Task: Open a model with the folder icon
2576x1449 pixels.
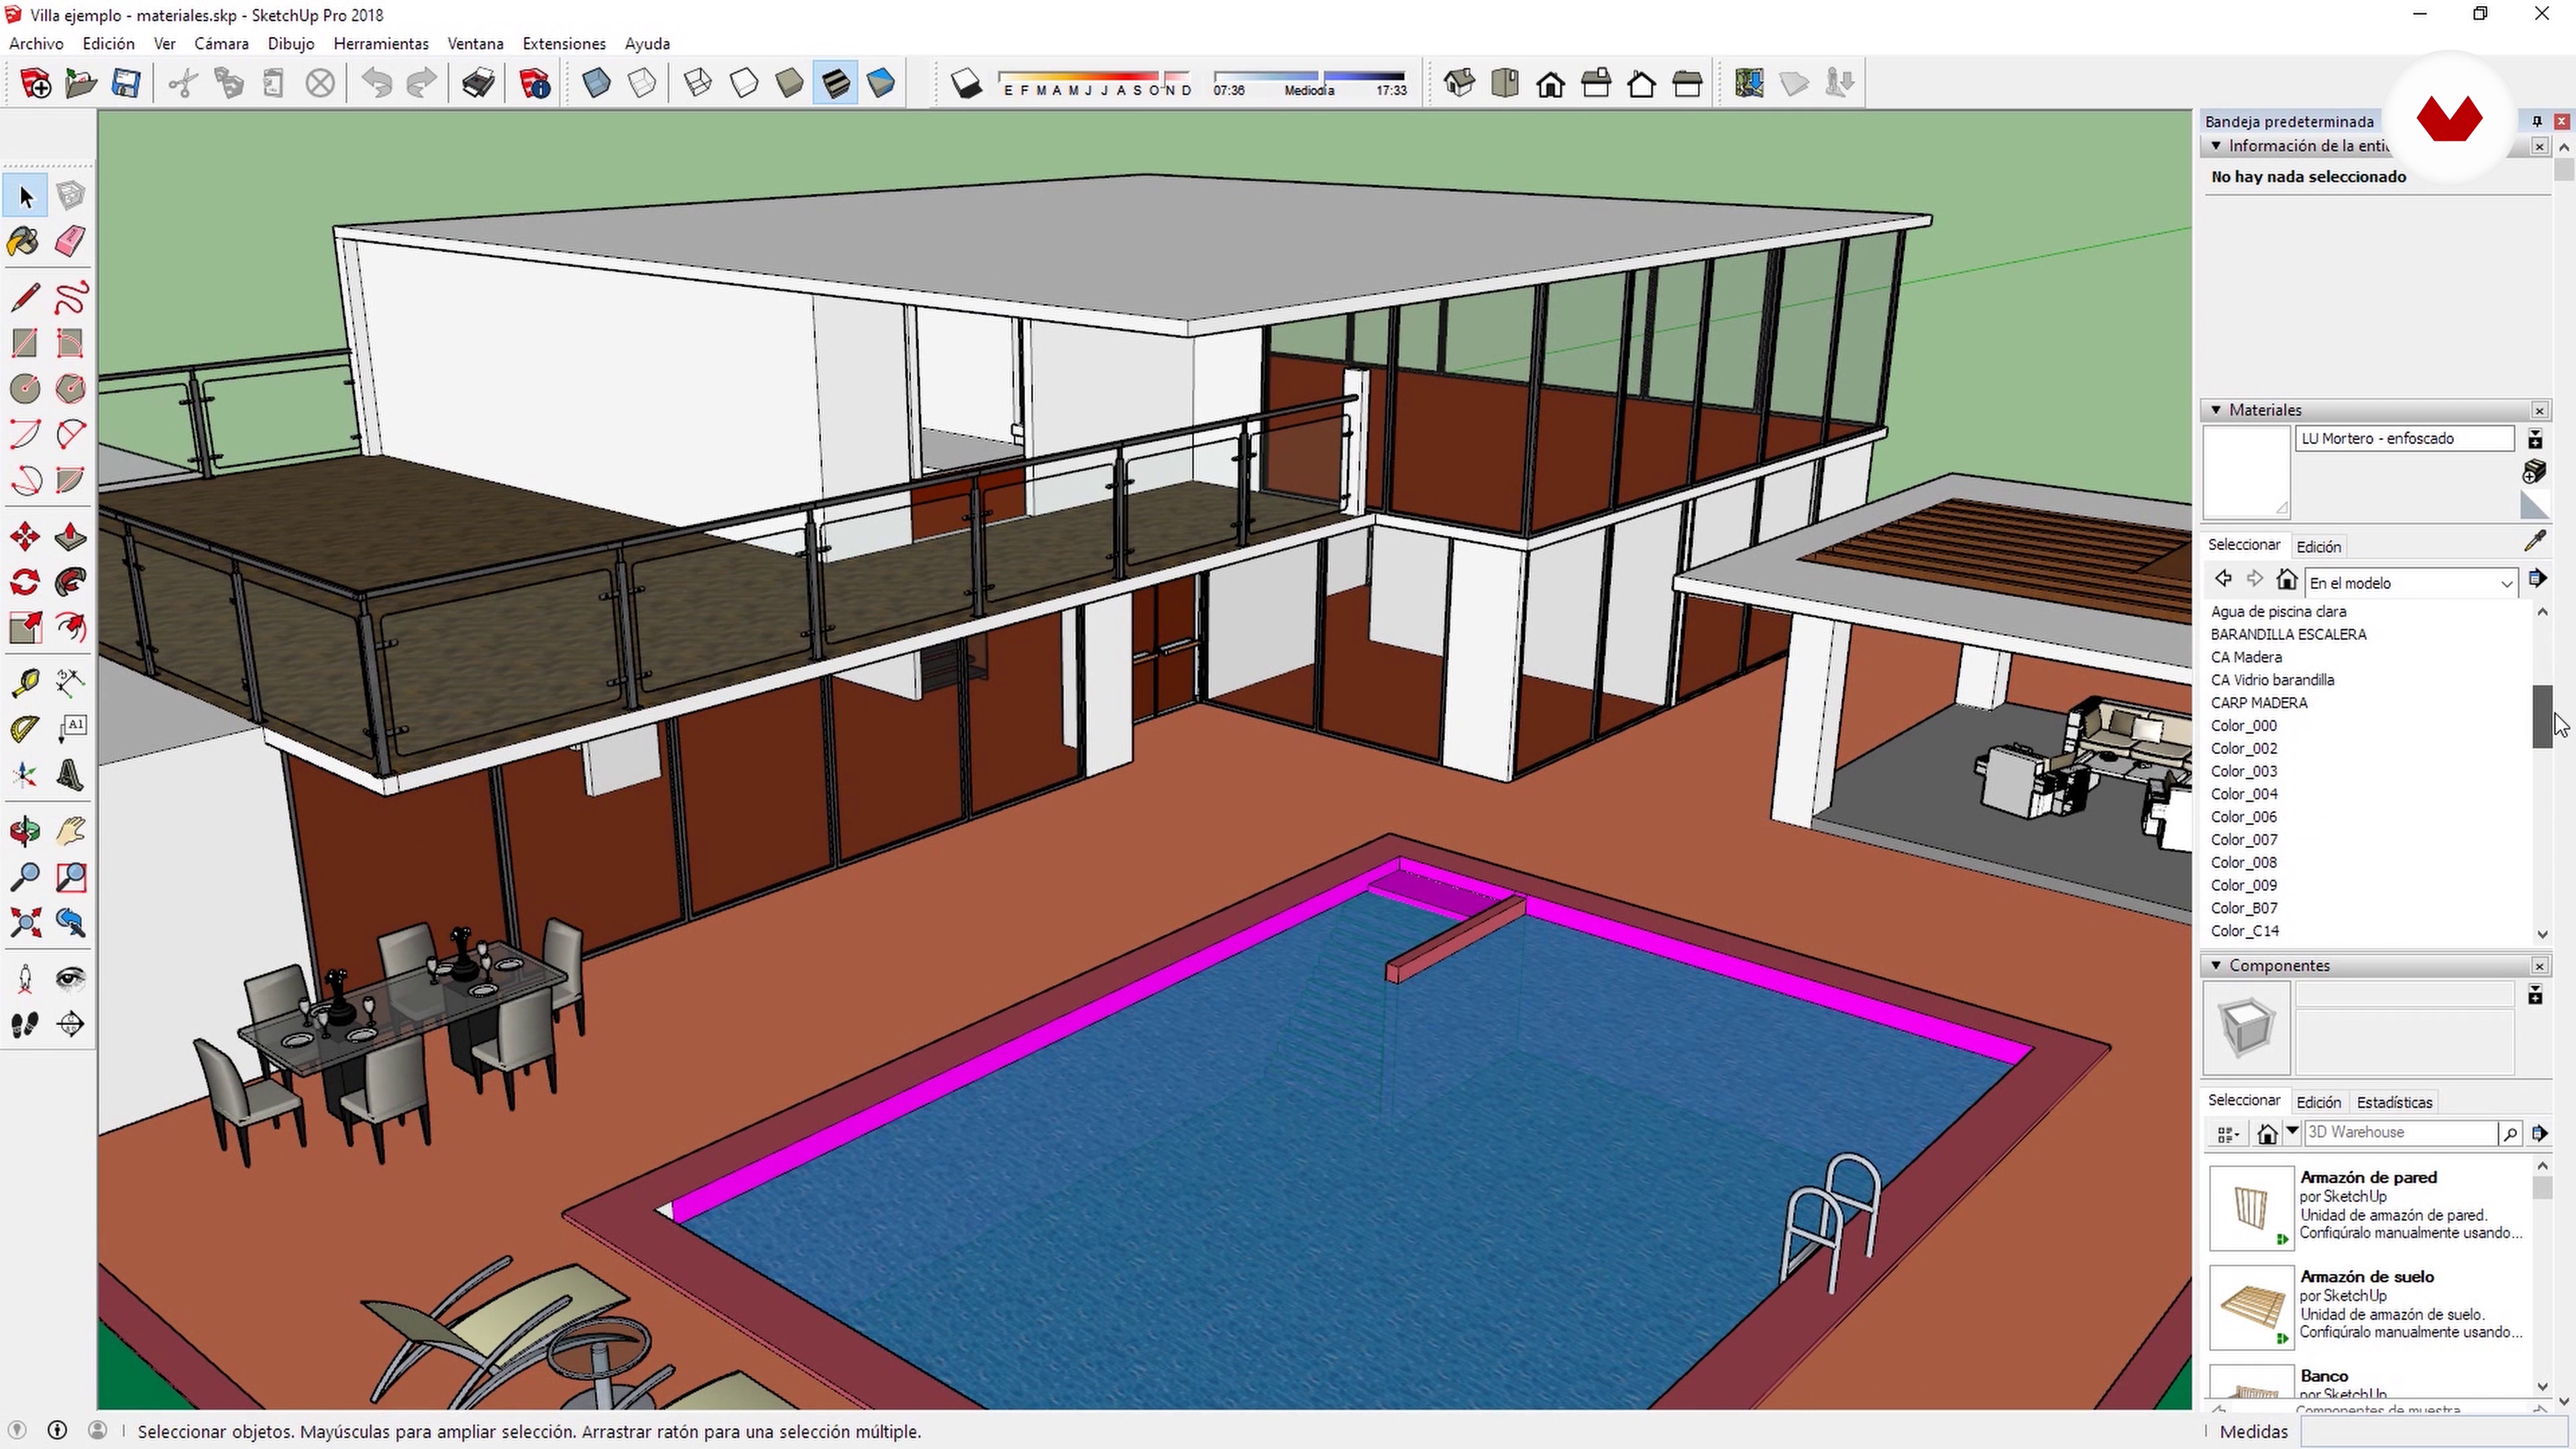Action: tap(80, 83)
